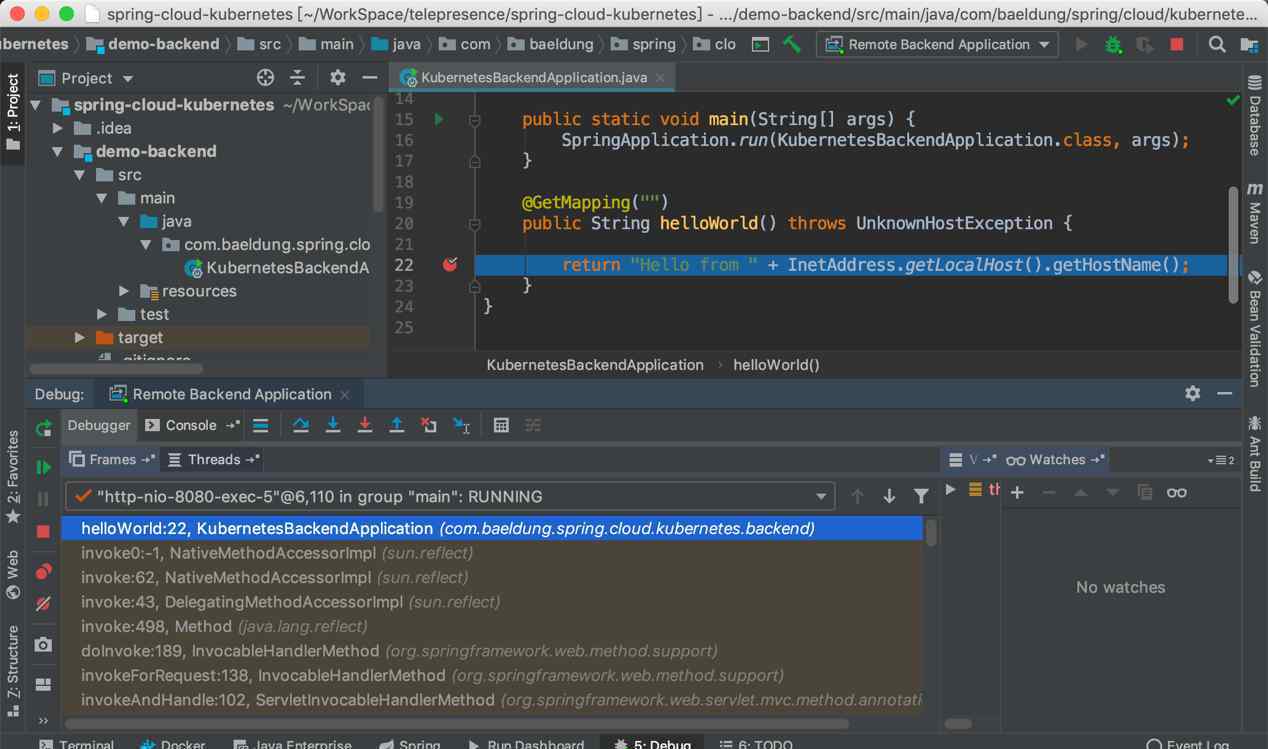
Task: Expand the .idea folder arrow
Action: (x=57, y=128)
